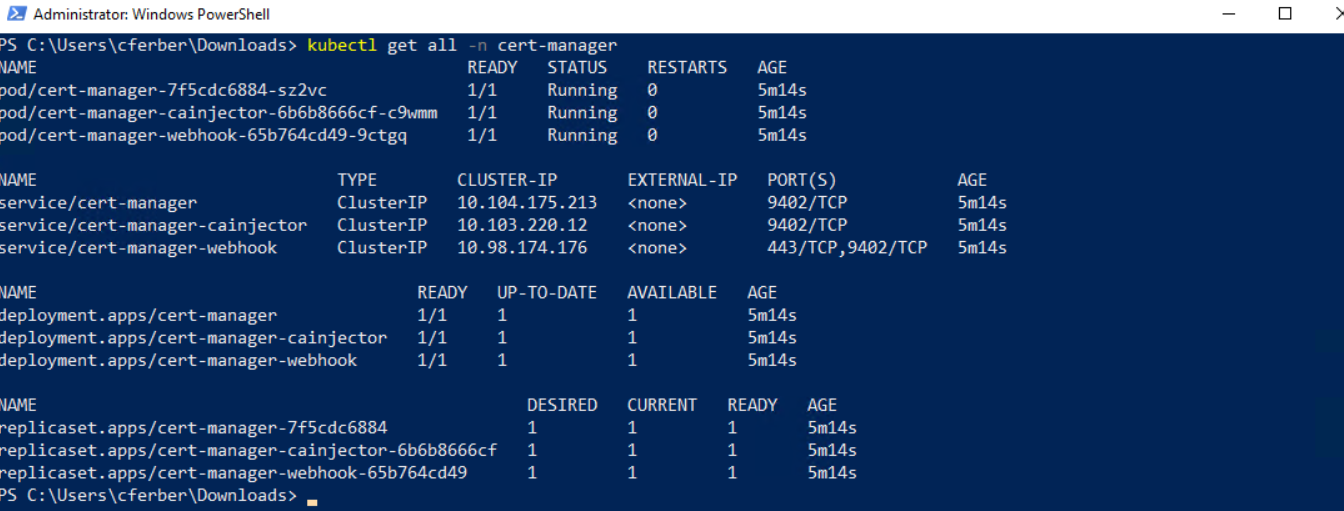Click replicaset.apps/cert-manager-webhook-65b764cd49 name
Screen dimensions: 1344x511
(233, 472)
